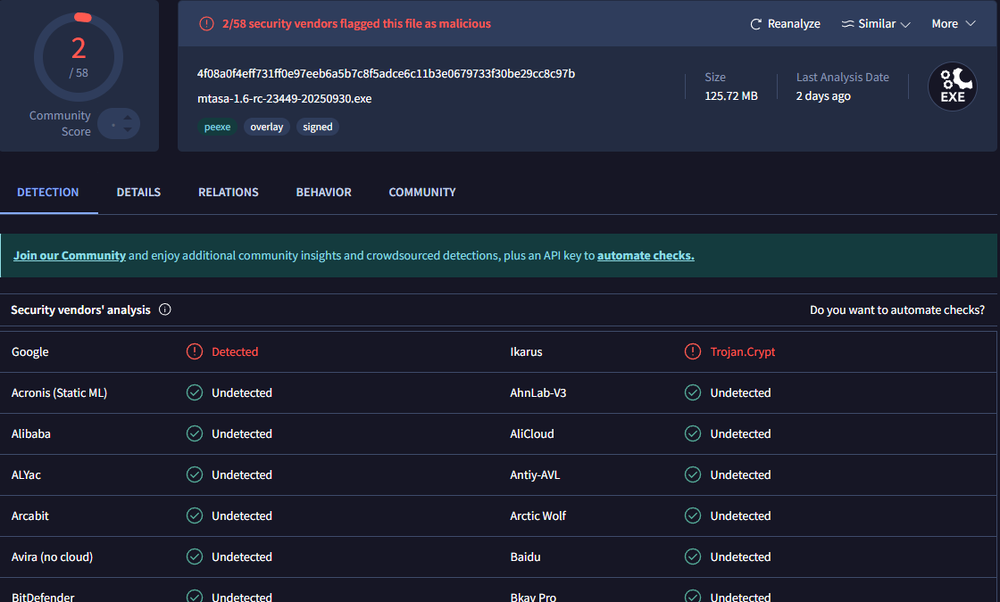Click the malicious alert icon in the banner

tap(207, 24)
